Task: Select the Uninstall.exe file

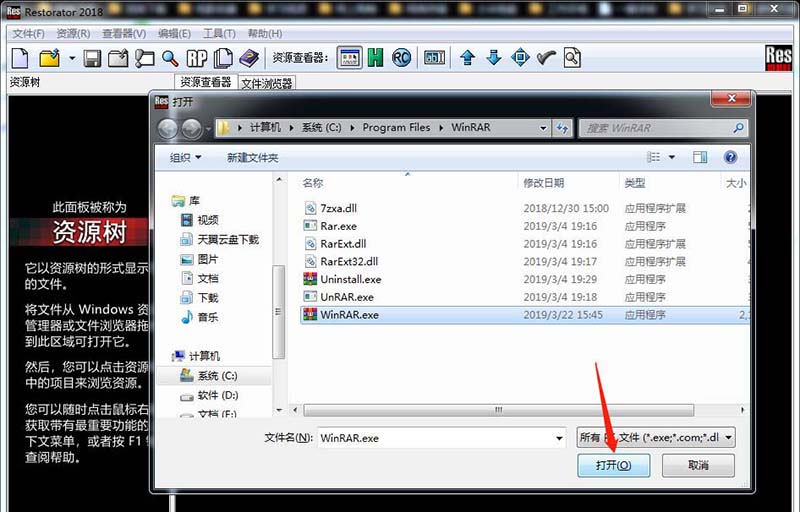Action: [342, 279]
